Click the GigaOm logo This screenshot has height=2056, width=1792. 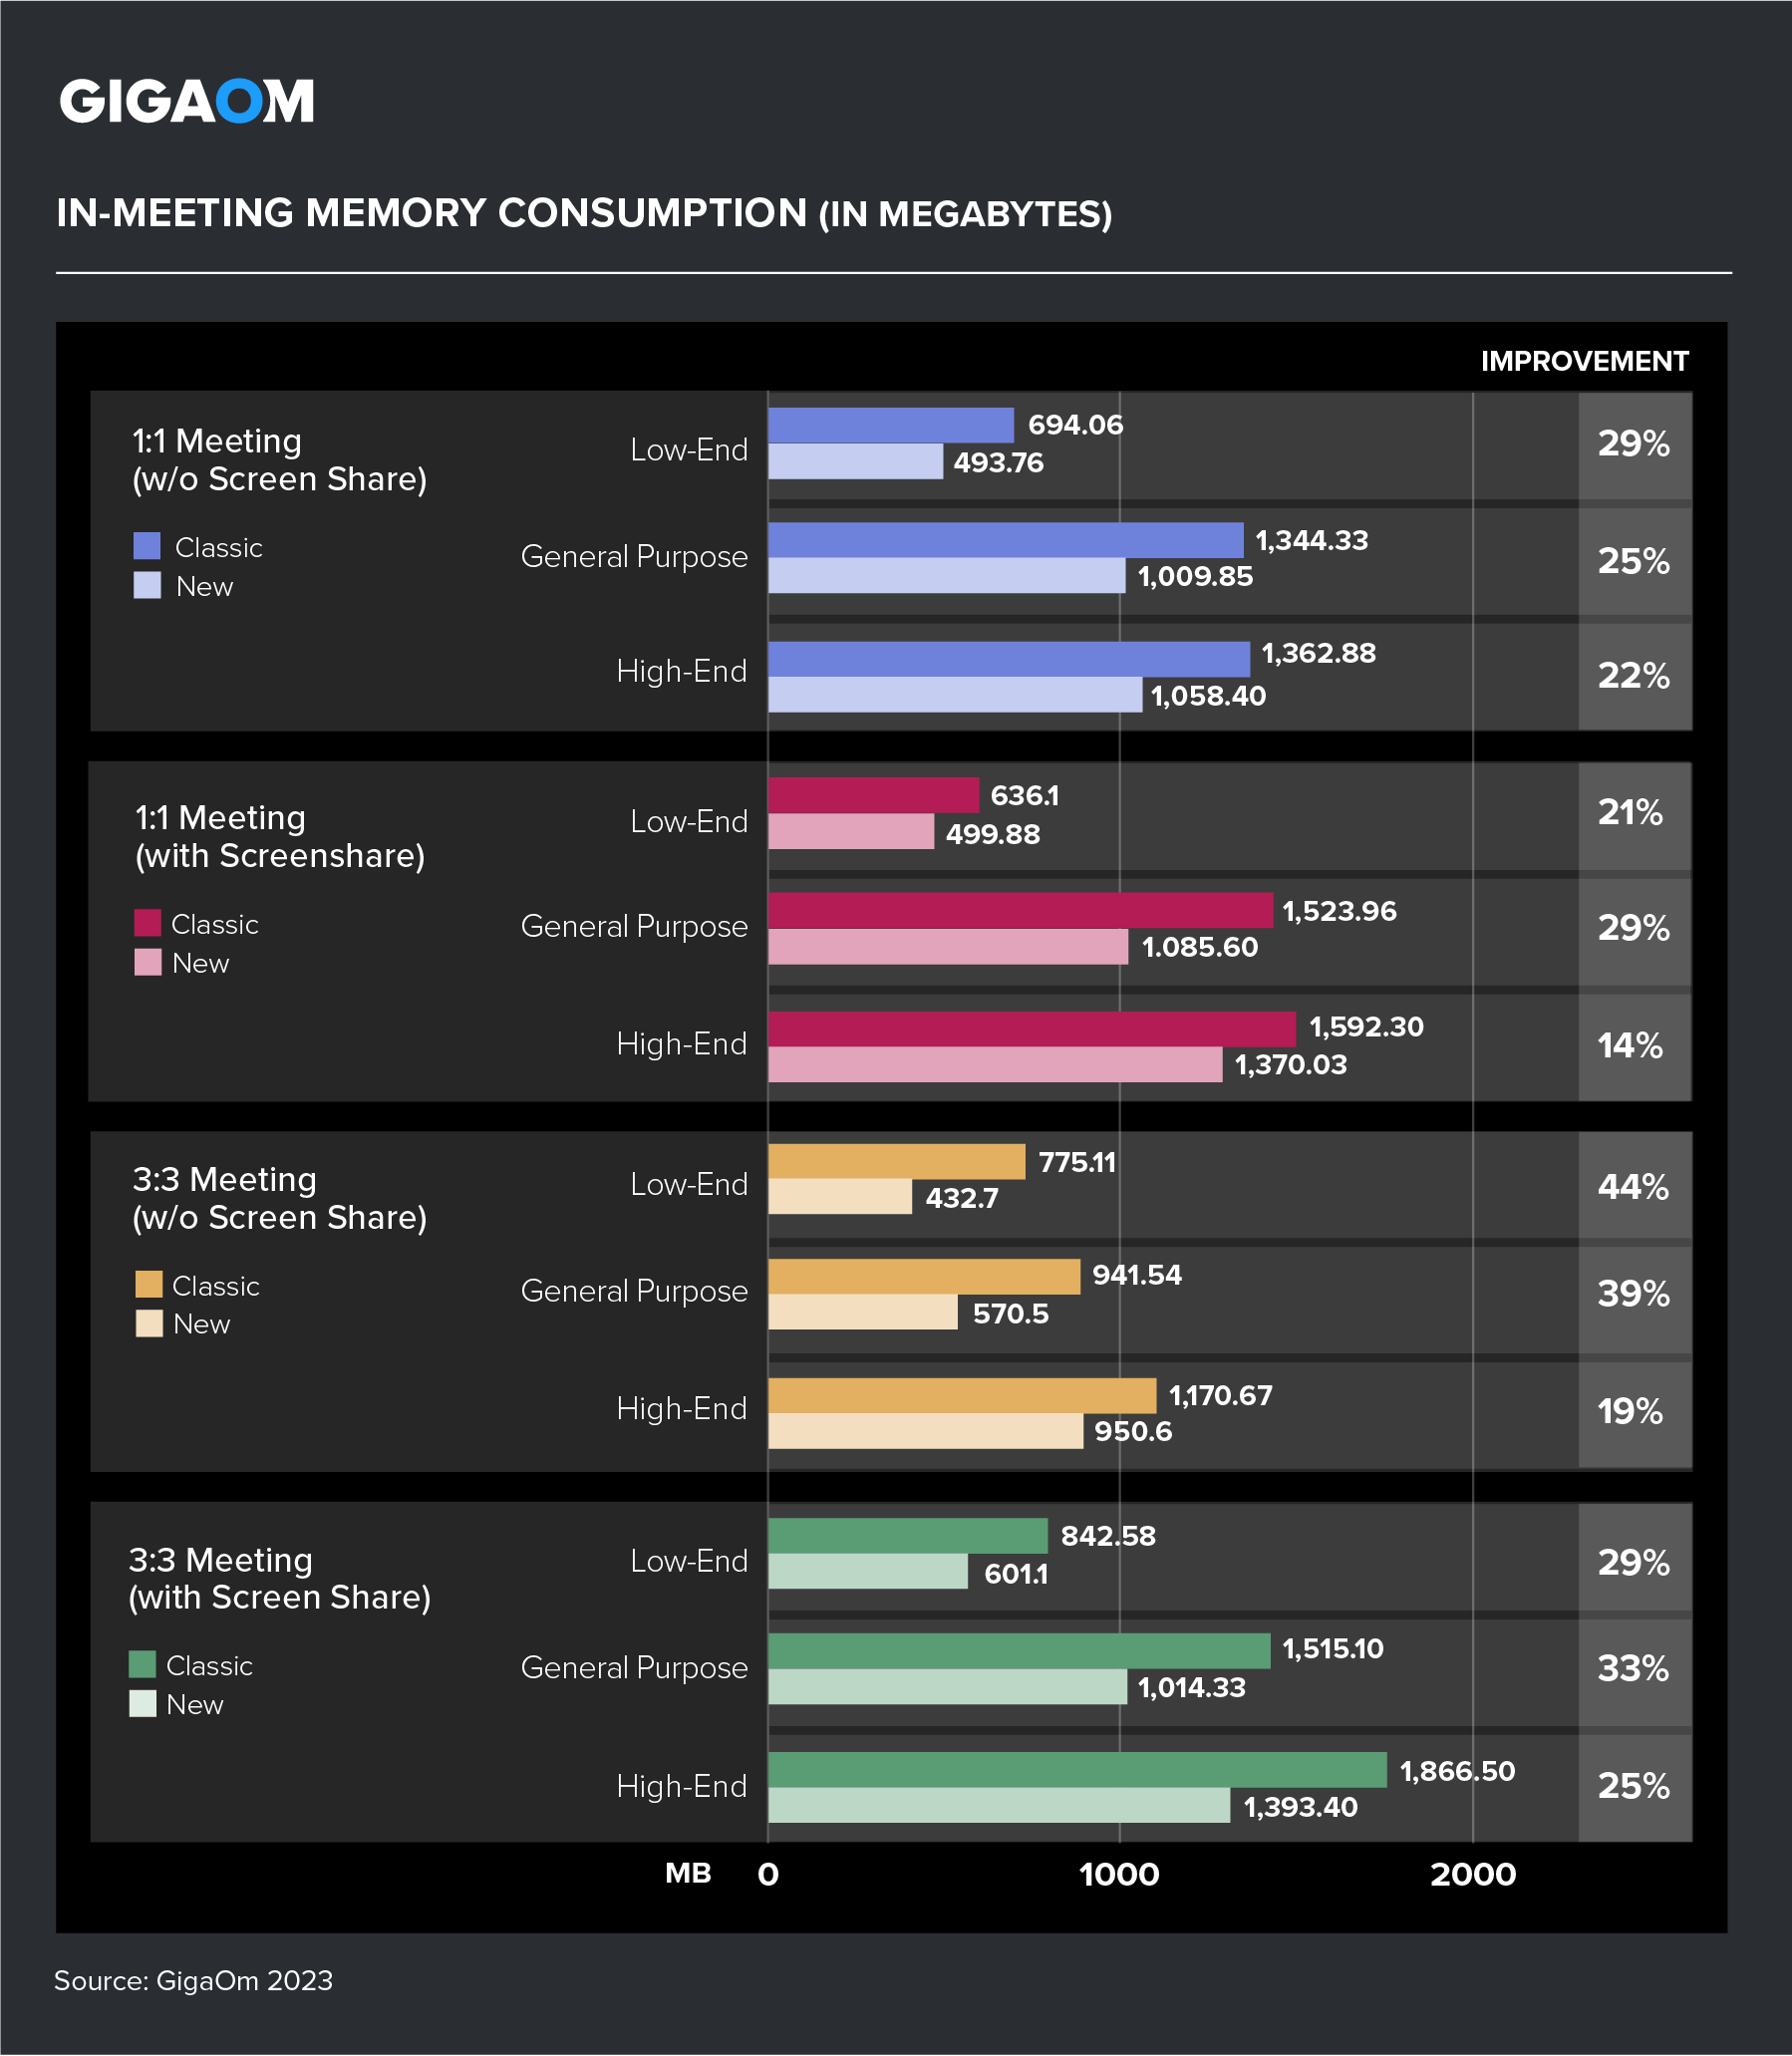[187, 101]
